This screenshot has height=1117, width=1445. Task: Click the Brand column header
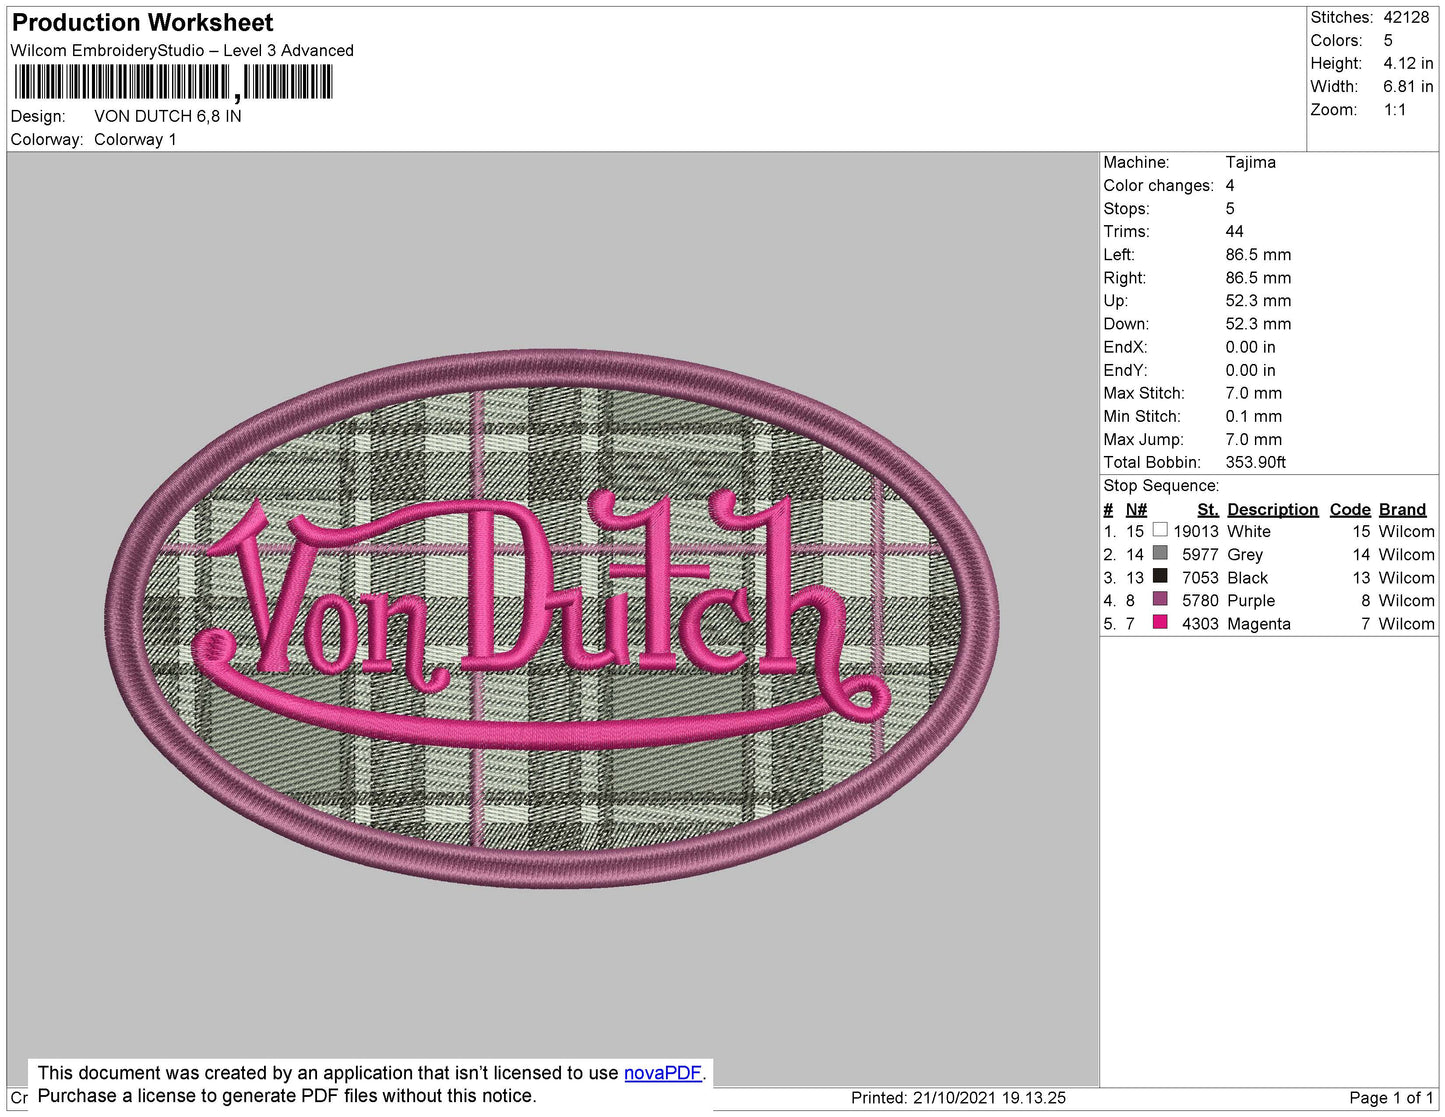pos(1402,509)
